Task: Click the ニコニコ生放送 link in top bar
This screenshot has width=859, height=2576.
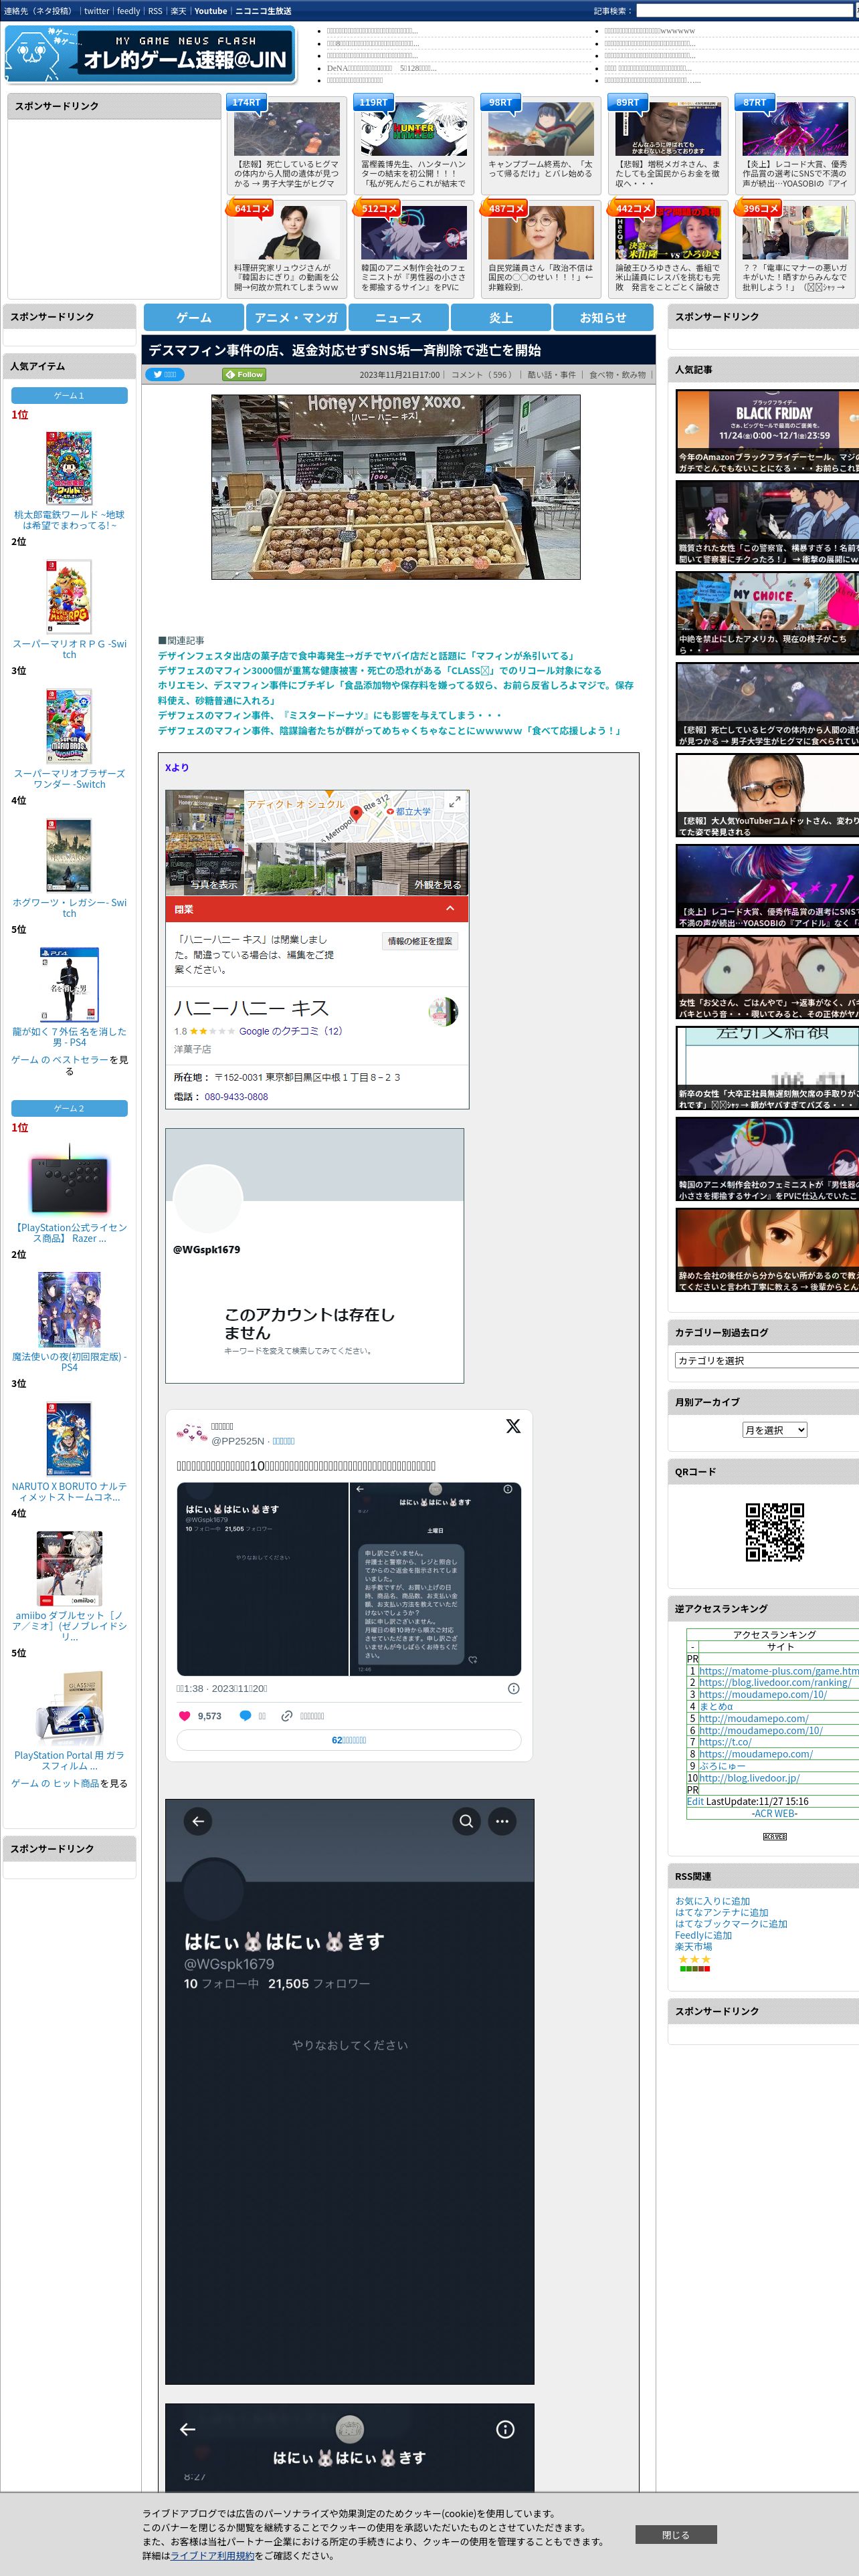Action: [x=263, y=11]
